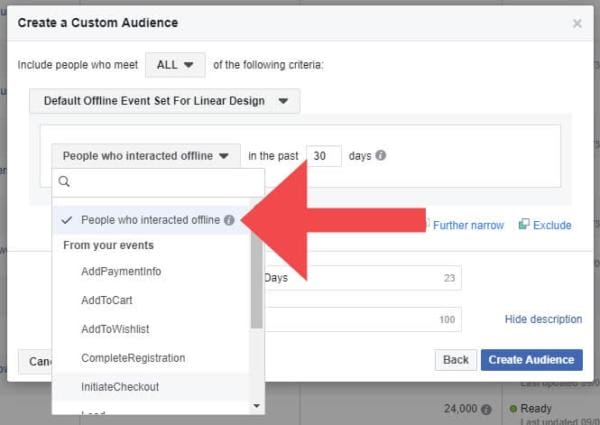Click the Exclude icon
600x425 pixels.
point(524,224)
